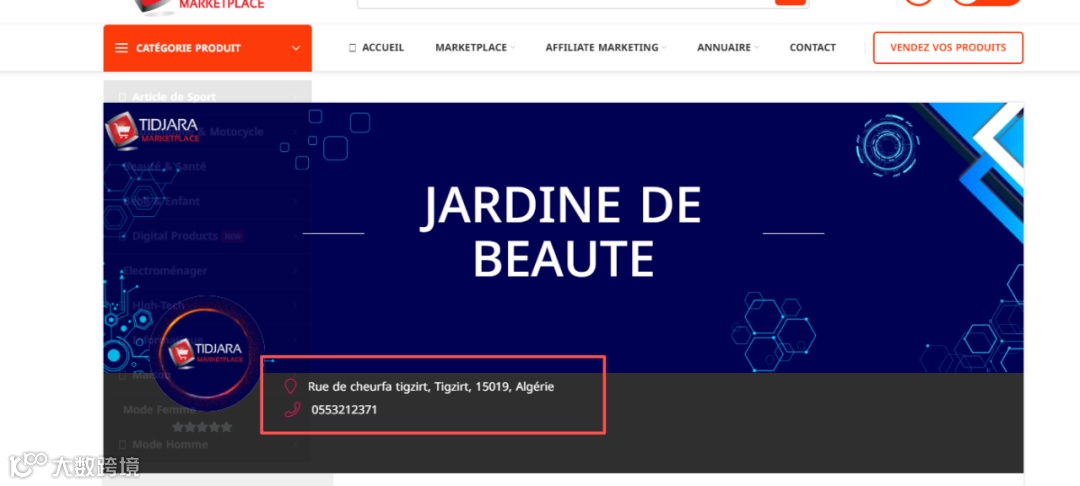The height and width of the screenshot is (486, 1080).
Task: Open the hamburger icon in Catégorie Produit
Action: pos(121,48)
